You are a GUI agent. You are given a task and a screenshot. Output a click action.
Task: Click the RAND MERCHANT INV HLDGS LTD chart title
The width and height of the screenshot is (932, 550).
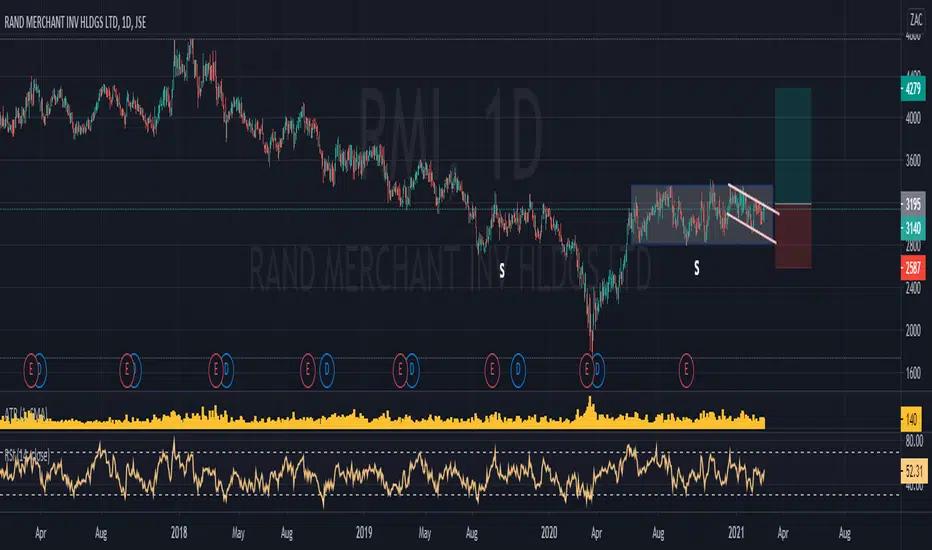75,23
